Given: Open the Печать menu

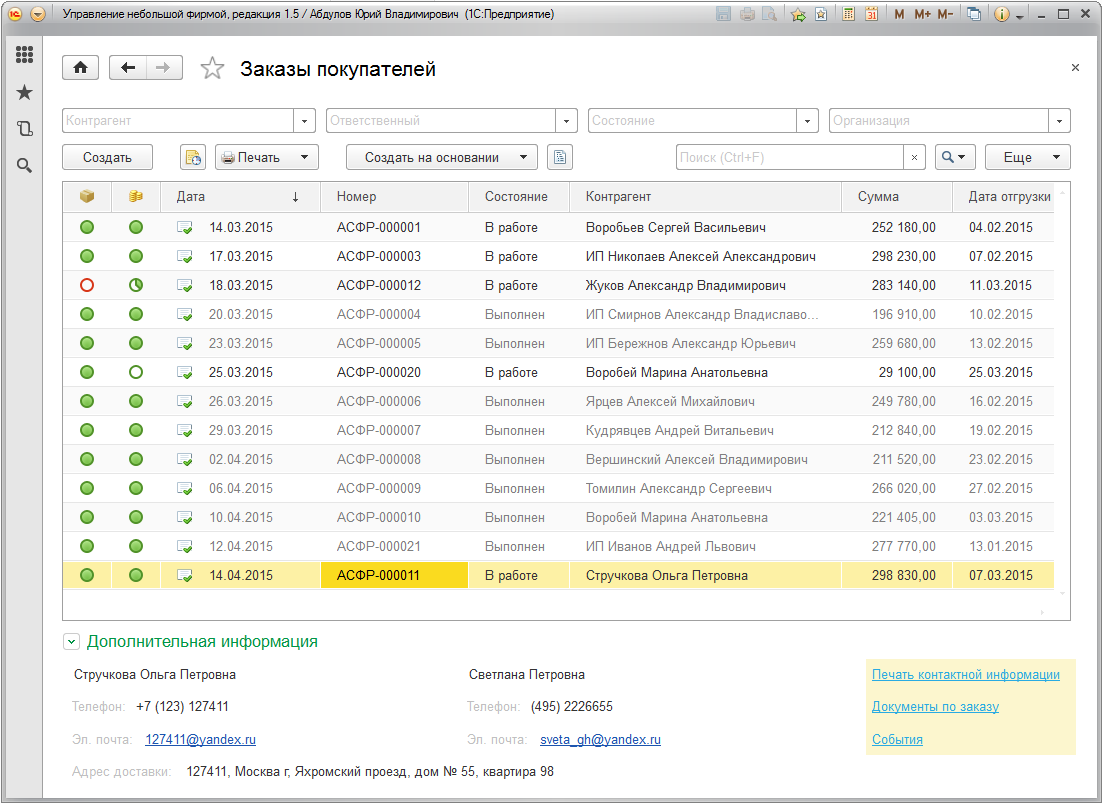Looking at the screenshot, I should point(266,157).
